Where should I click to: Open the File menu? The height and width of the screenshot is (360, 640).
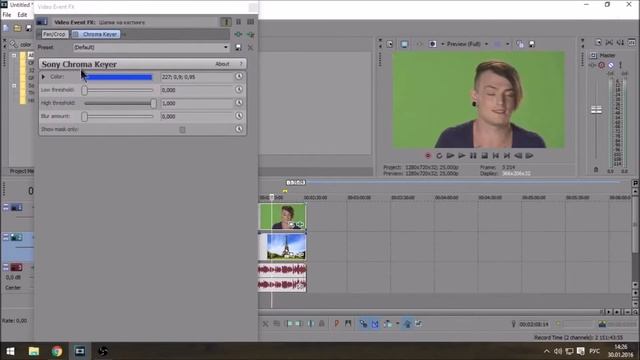(x=7, y=15)
